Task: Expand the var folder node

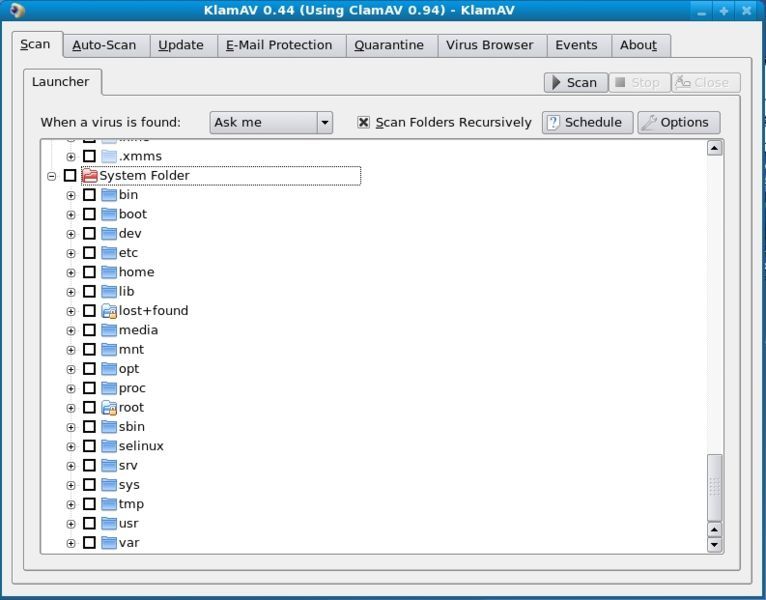Action: tap(71, 543)
